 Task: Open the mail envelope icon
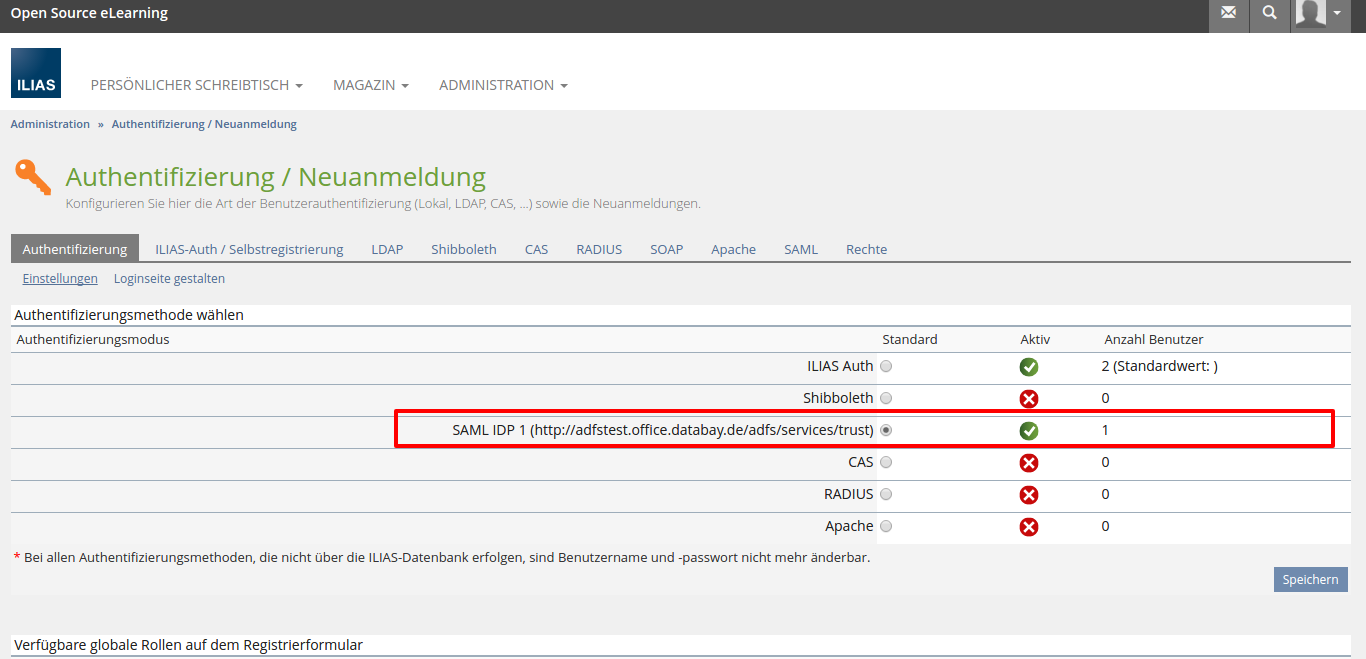(1228, 13)
